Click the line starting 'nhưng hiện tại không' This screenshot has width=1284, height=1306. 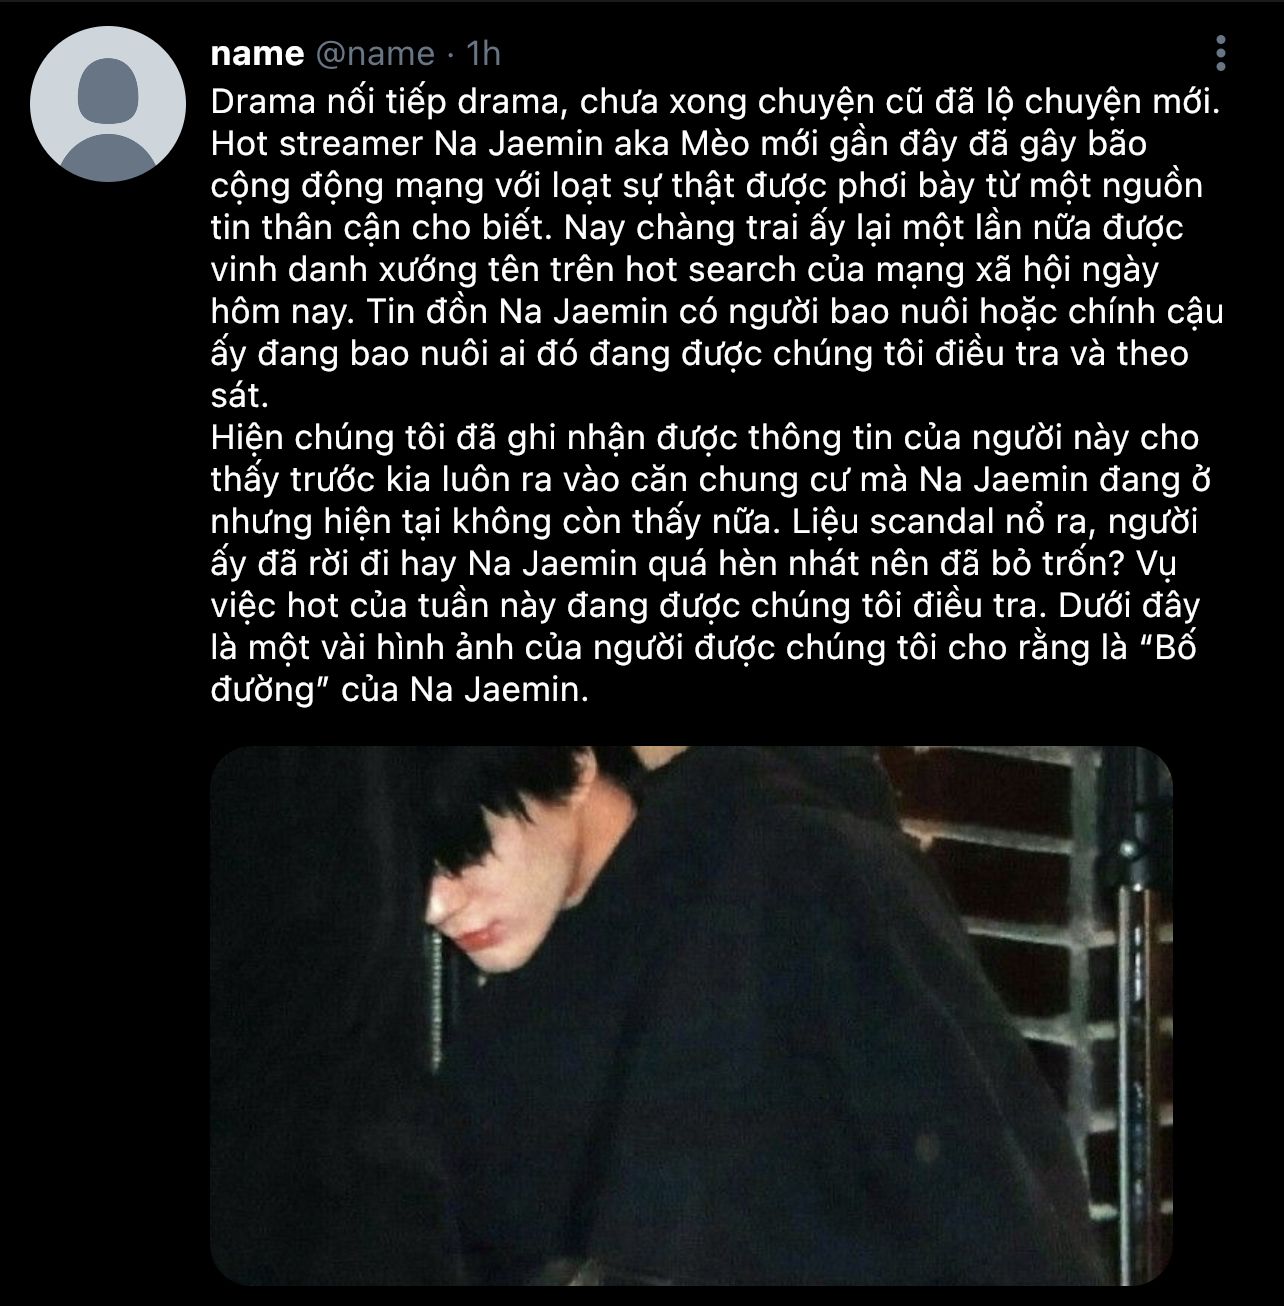[704, 522]
